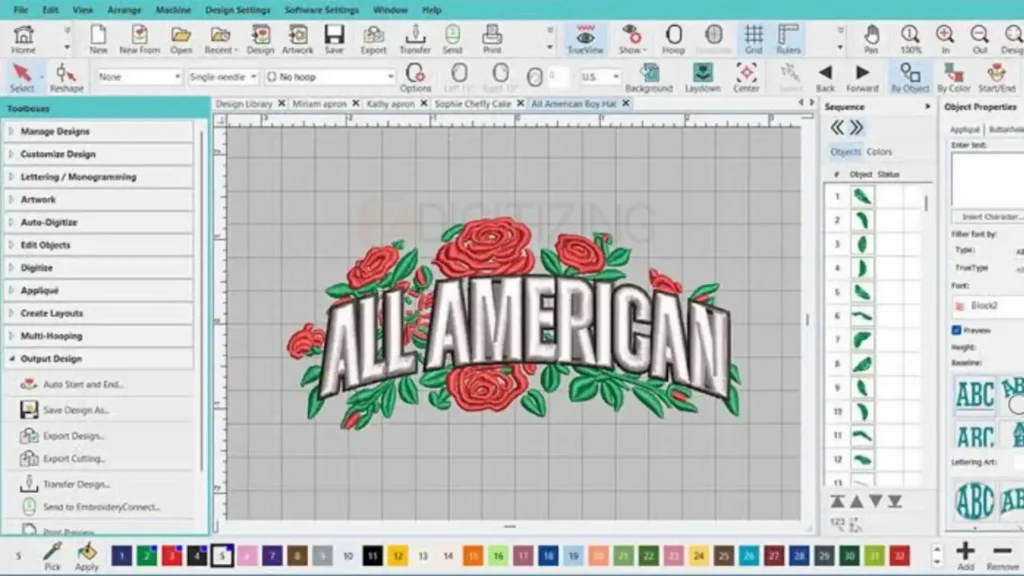Open the No hoop dropdown
Screen dimensions: 1024x576
coord(330,77)
